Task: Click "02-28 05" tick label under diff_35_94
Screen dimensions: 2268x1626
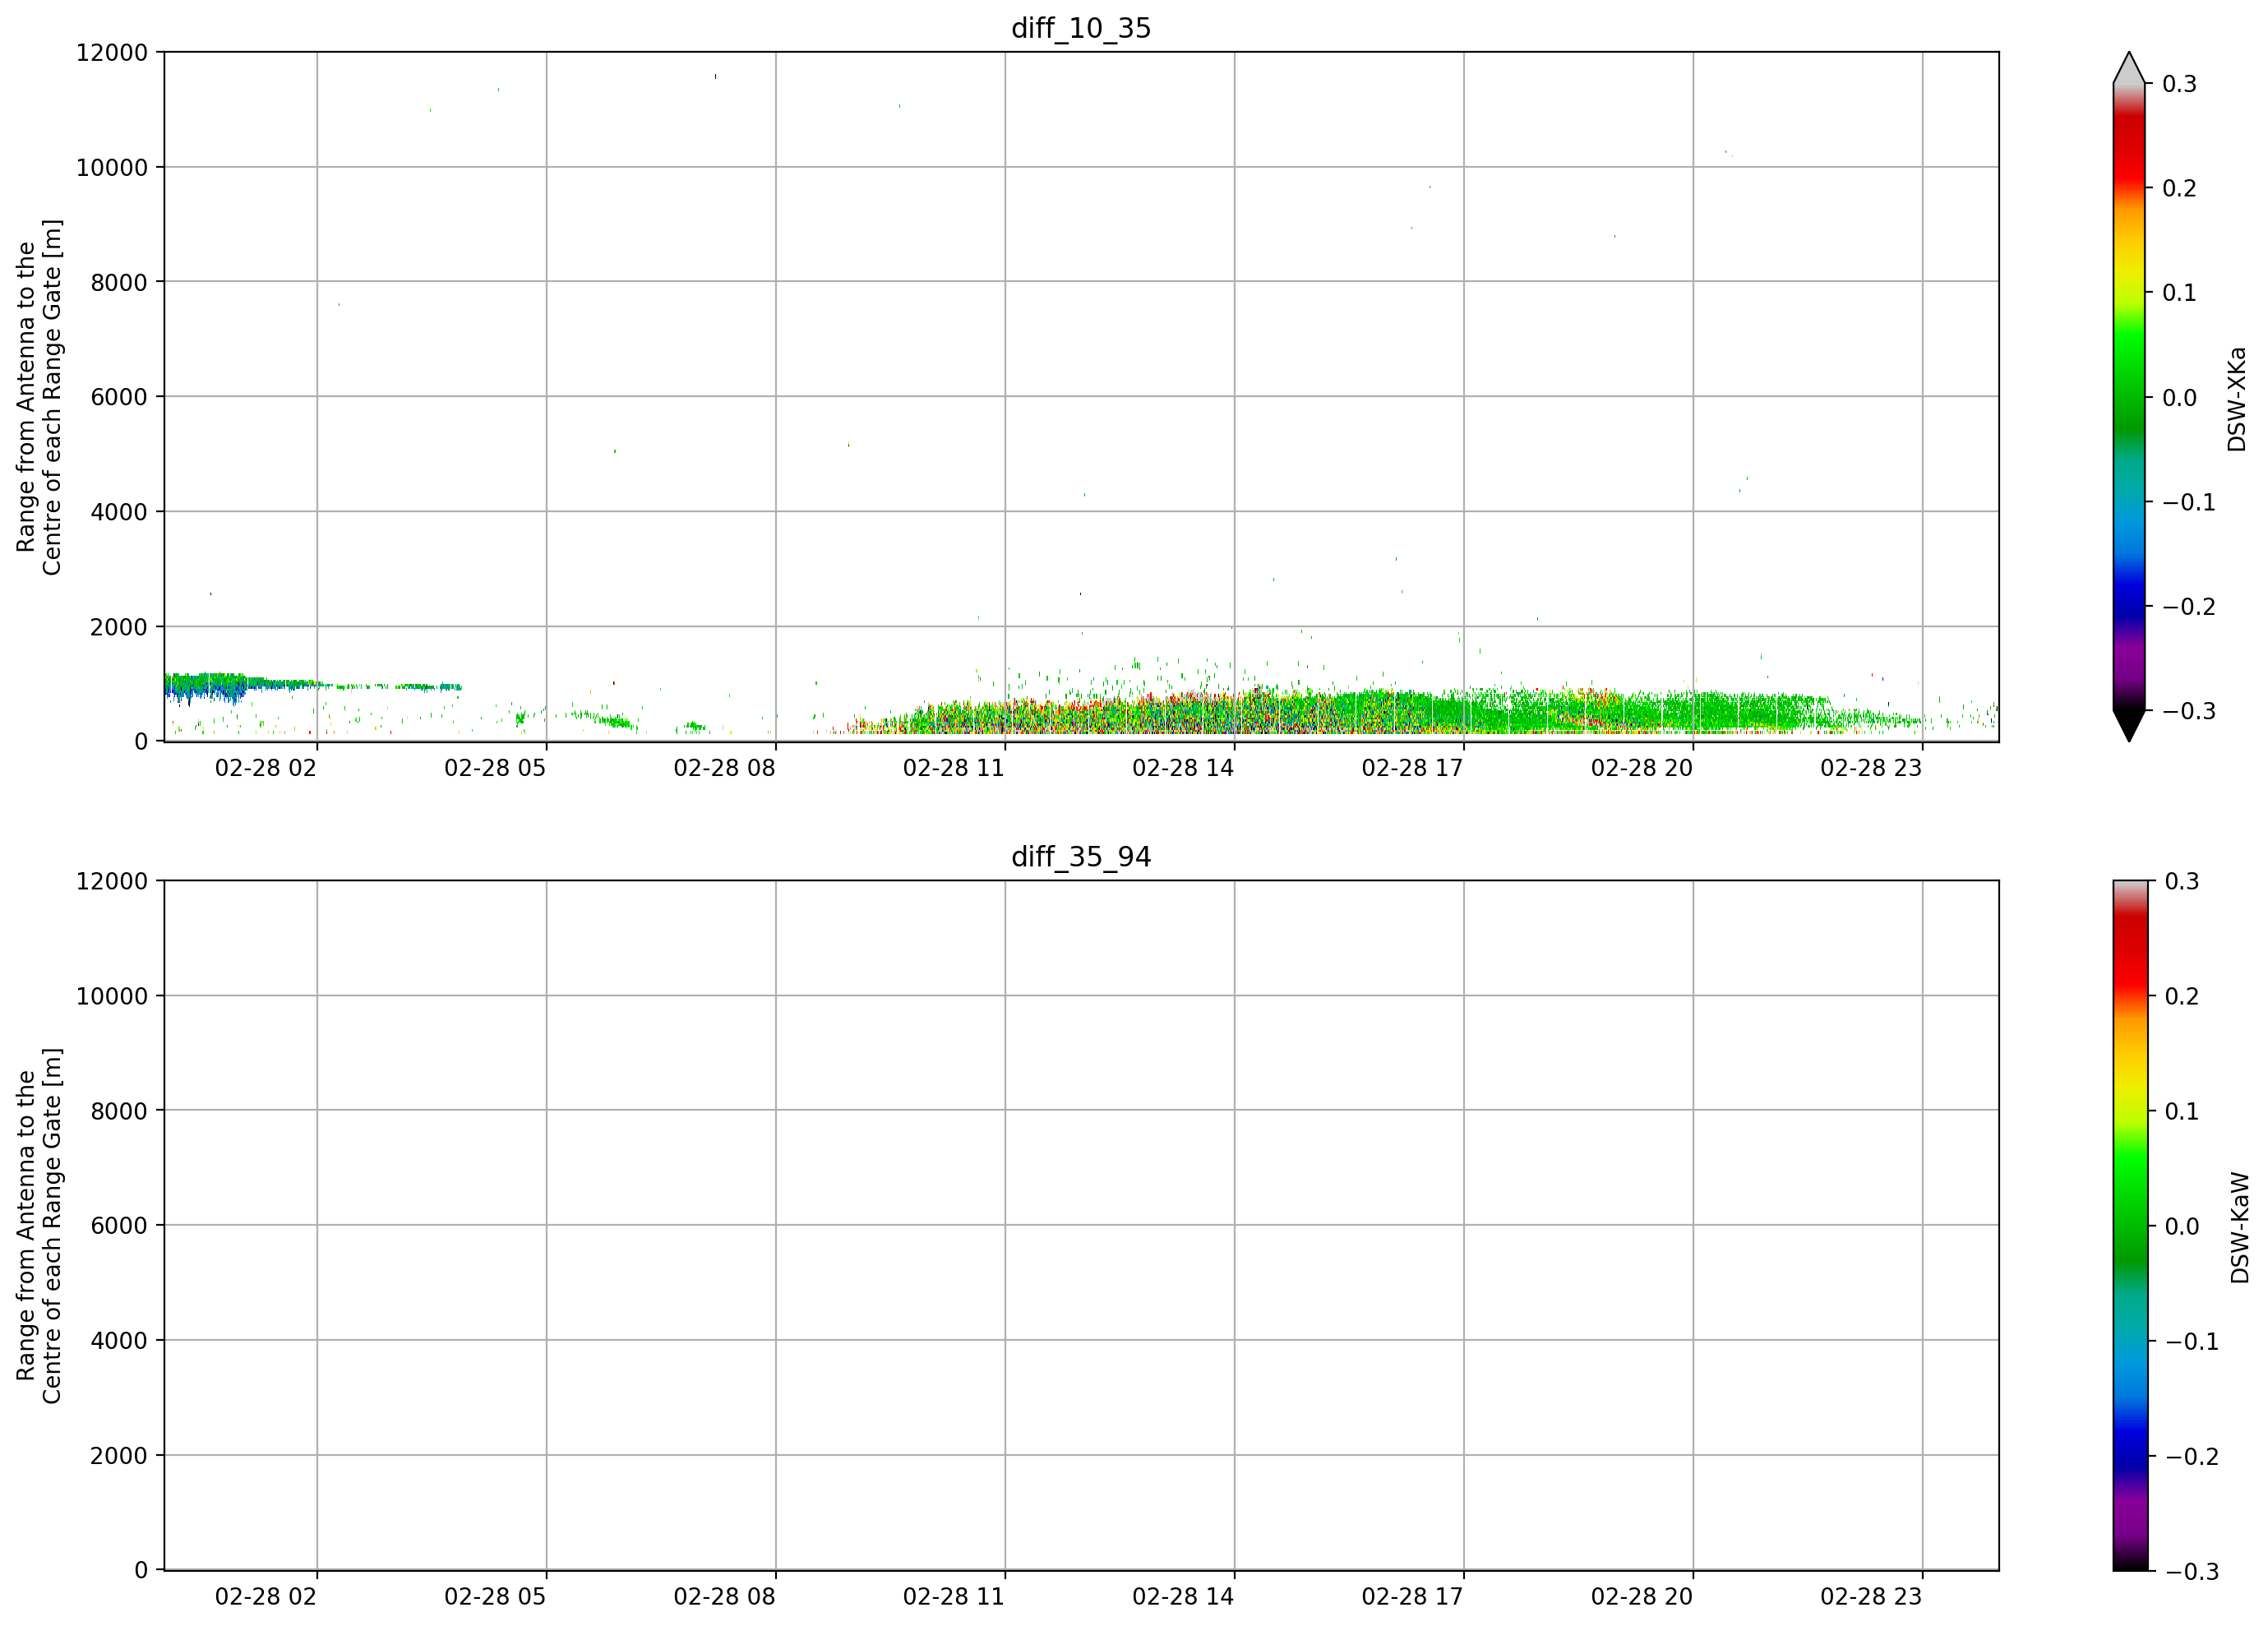Action: click(495, 1597)
